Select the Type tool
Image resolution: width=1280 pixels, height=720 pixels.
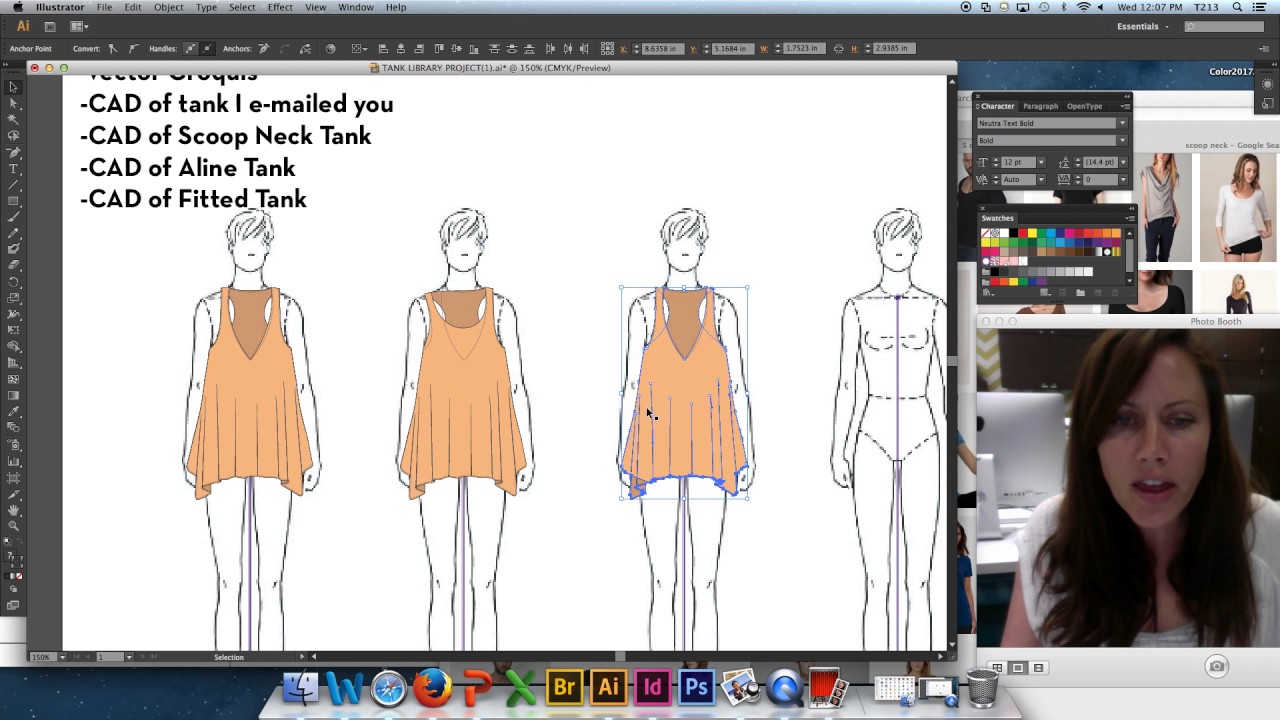(13, 169)
